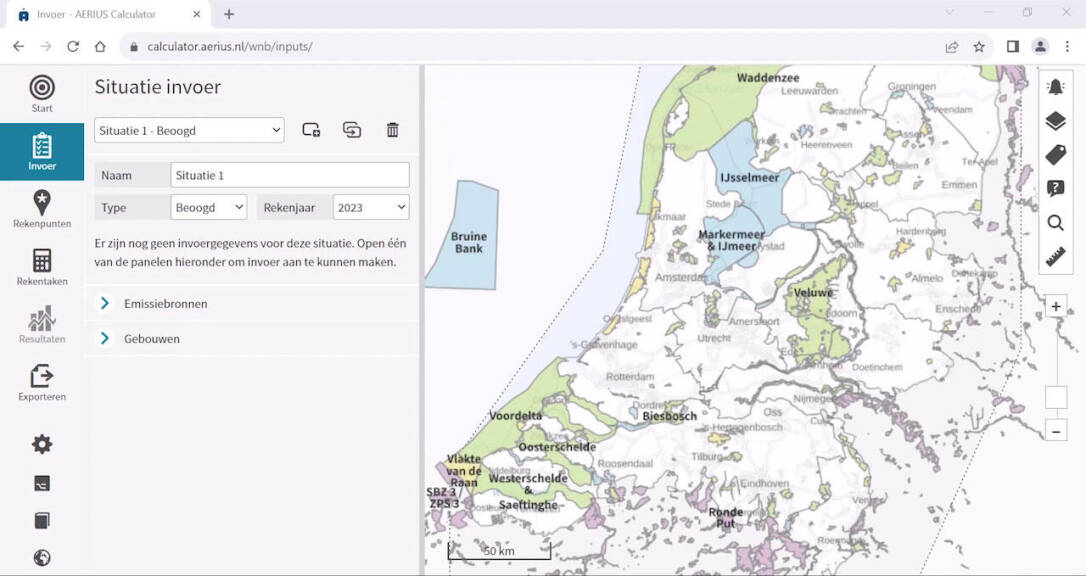Switch to the Rekentaken section
Image resolution: width=1086 pixels, height=576 pixels.
42,268
